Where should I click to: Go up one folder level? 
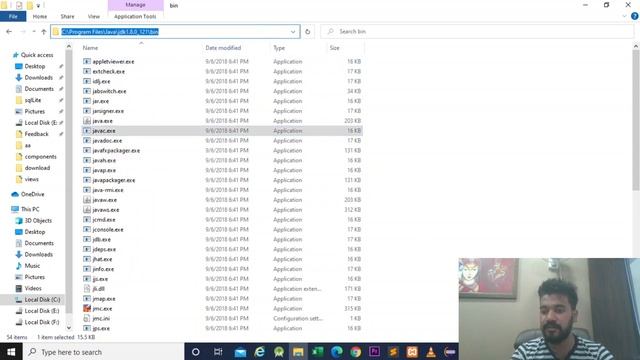click(44, 31)
